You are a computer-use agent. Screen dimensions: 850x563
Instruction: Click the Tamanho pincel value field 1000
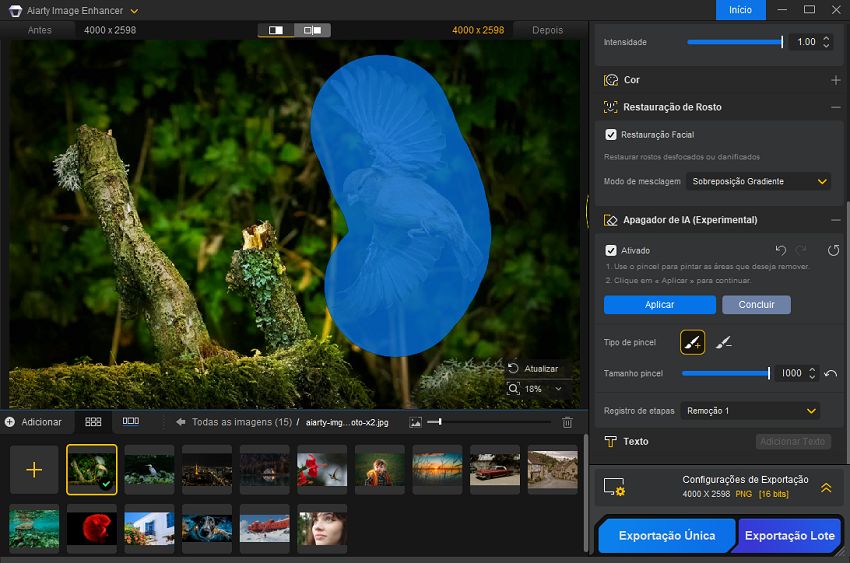[791, 373]
